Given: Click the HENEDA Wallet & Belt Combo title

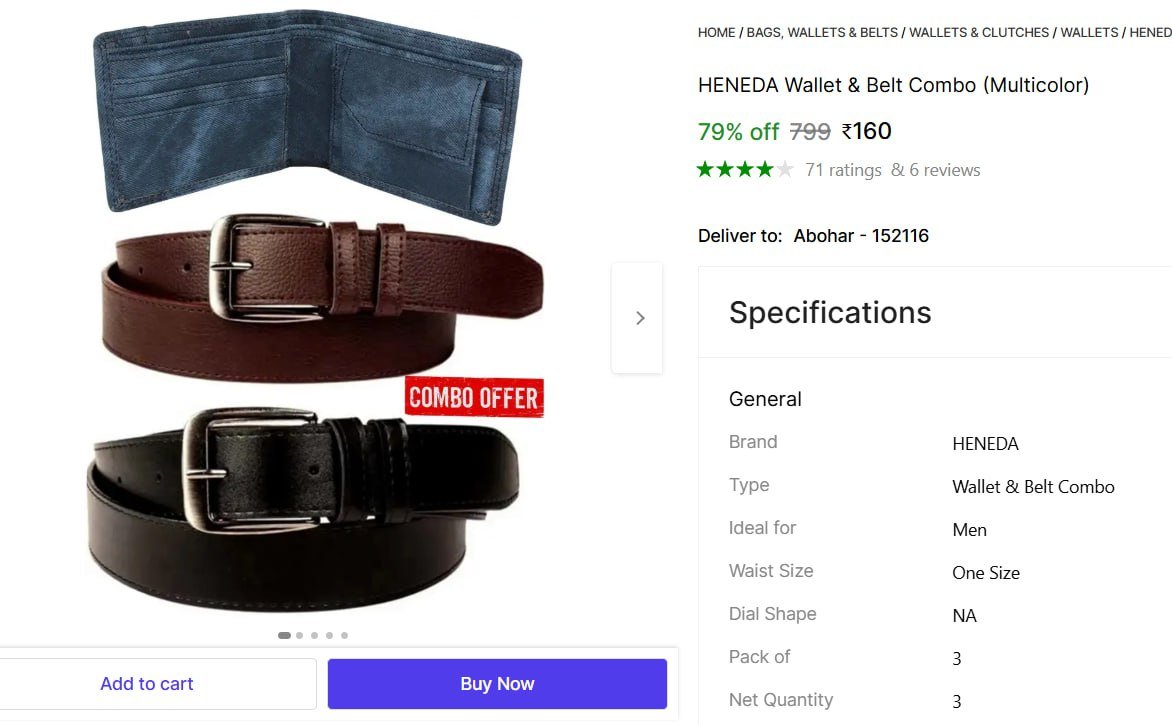Looking at the screenshot, I should pyautogui.click(x=893, y=85).
